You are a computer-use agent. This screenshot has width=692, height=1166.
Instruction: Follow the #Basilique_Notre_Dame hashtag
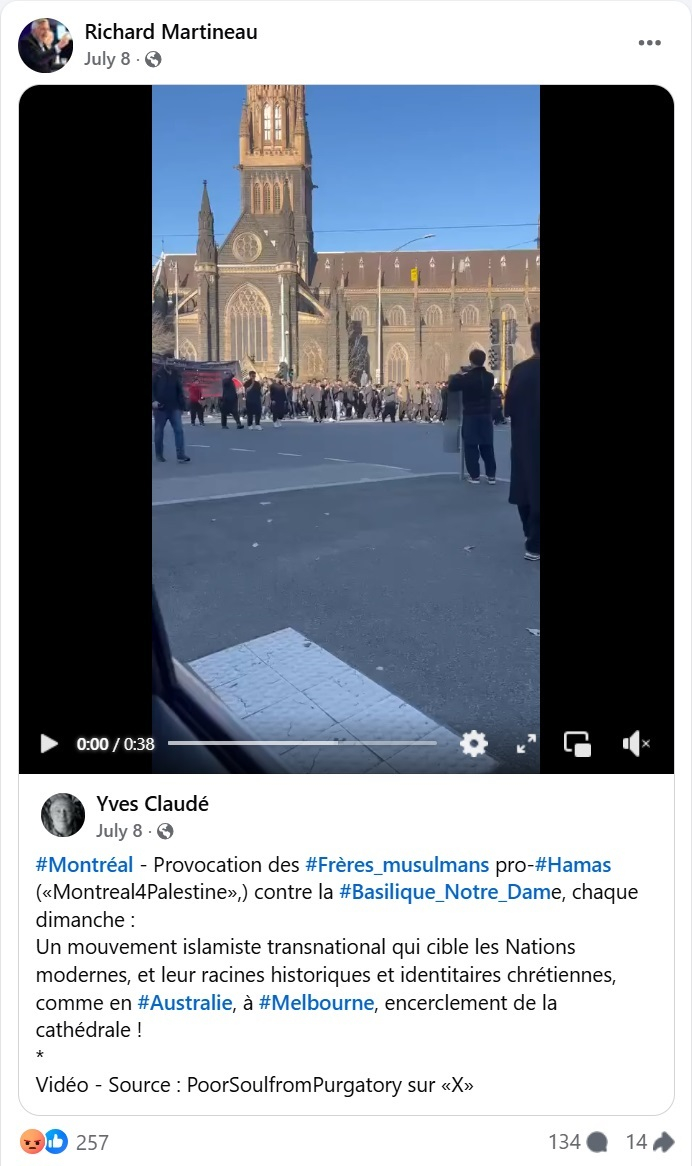click(x=450, y=892)
